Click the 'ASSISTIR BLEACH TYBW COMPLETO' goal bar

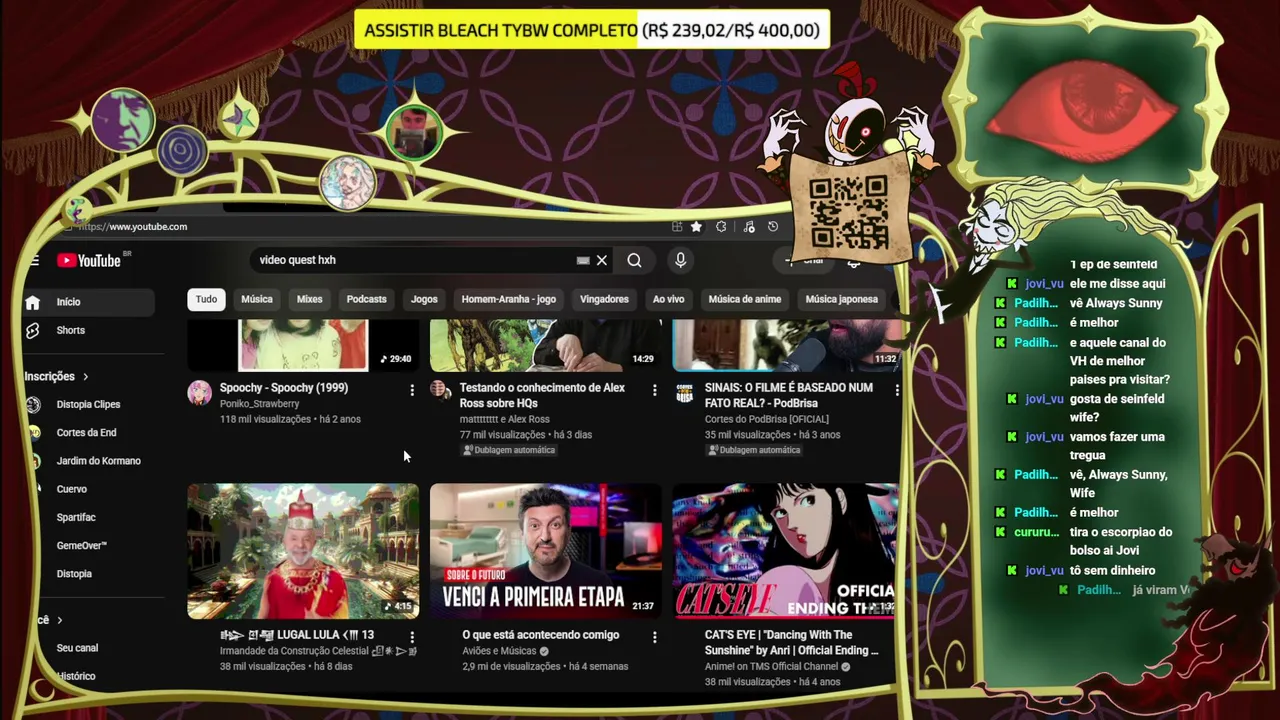(x=592, y=30)
